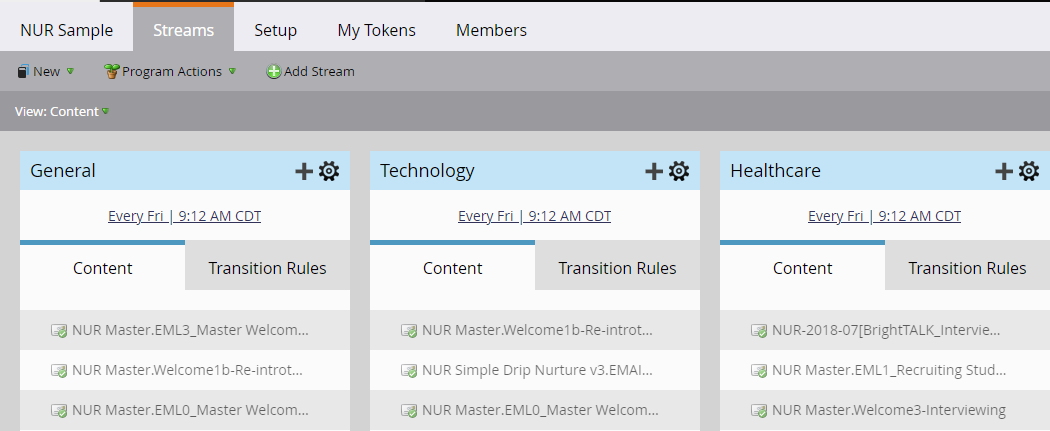Open Healthcare stream gear settings

point(1029,171)
